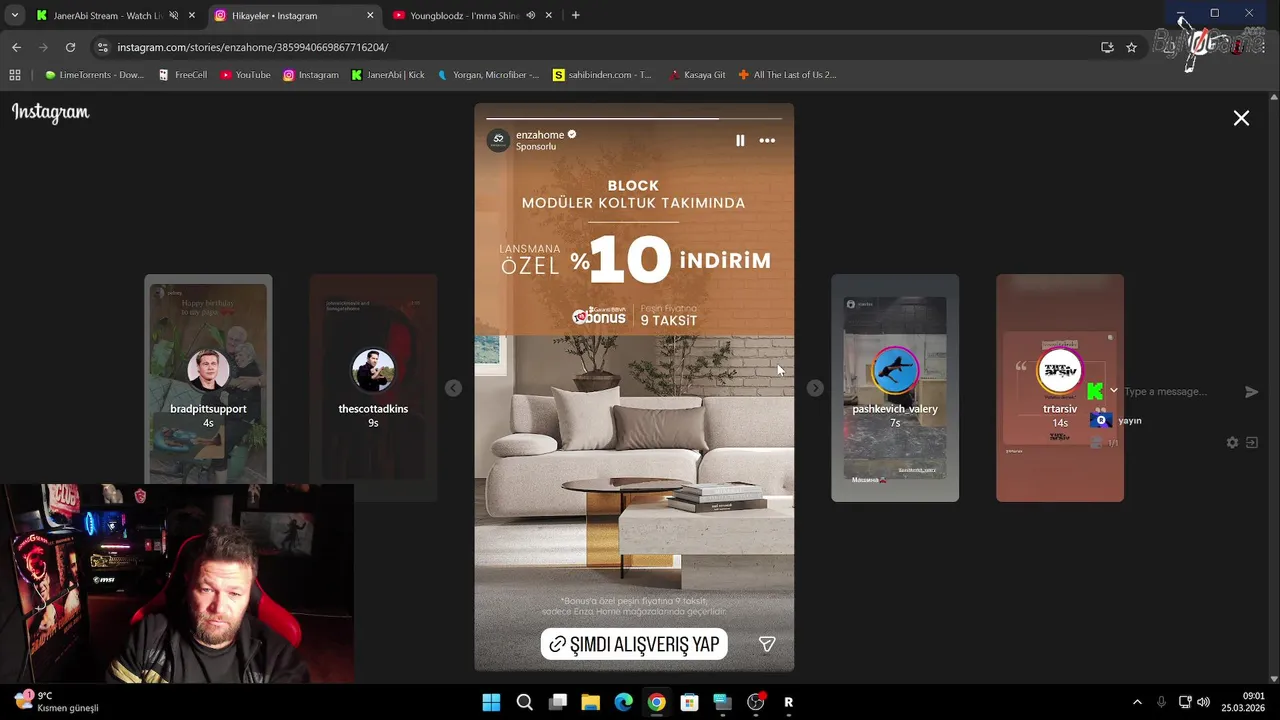Screen dimensions: 1280x720
Task: View site information icon
Action: [102, 47]
